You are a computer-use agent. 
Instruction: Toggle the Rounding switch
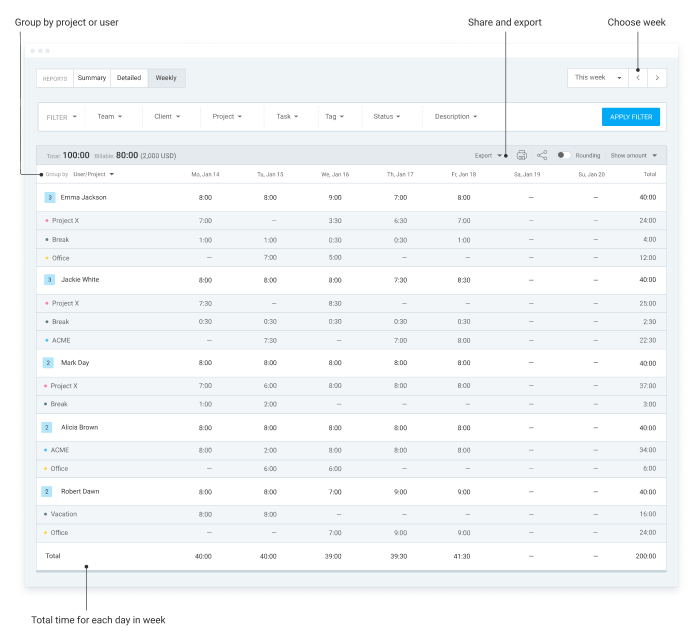click(x=564, y=155)
